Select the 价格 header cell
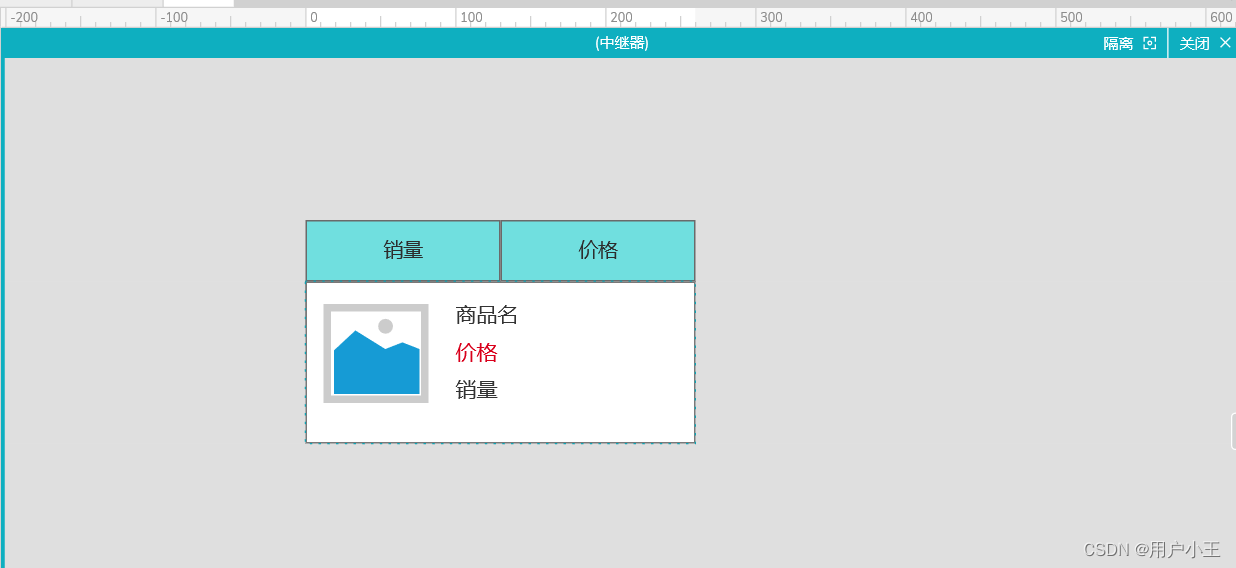The image size is (1236, 568). tap(598, 251)
